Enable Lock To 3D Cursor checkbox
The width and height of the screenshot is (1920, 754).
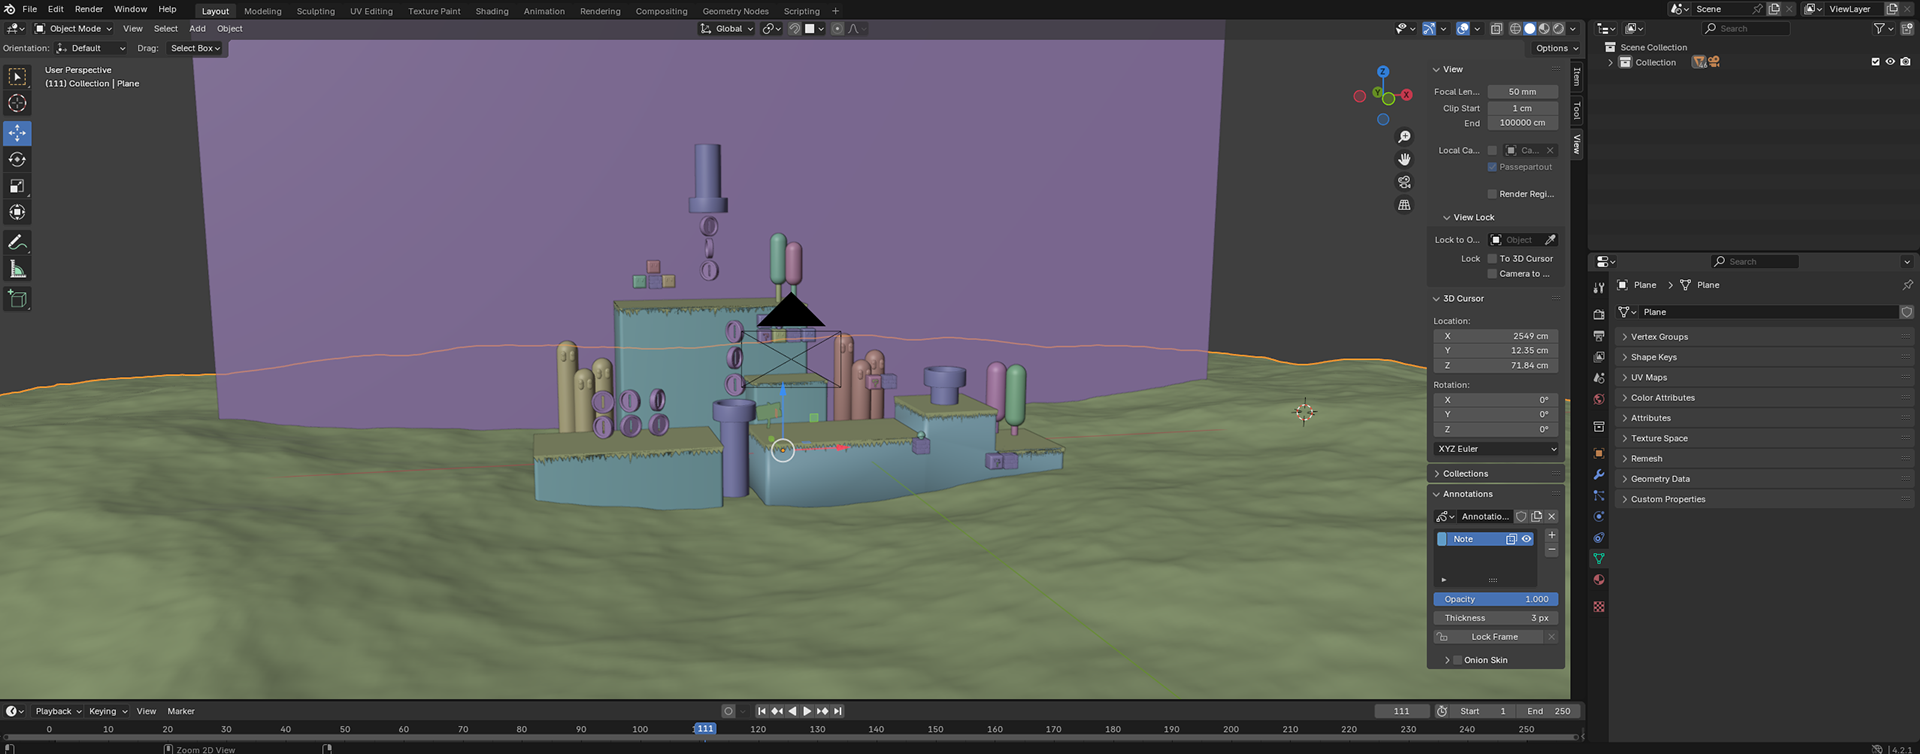coord(1492,258)
